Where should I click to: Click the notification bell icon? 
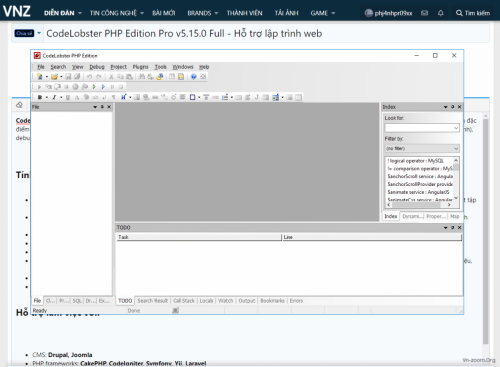point(441,13)
